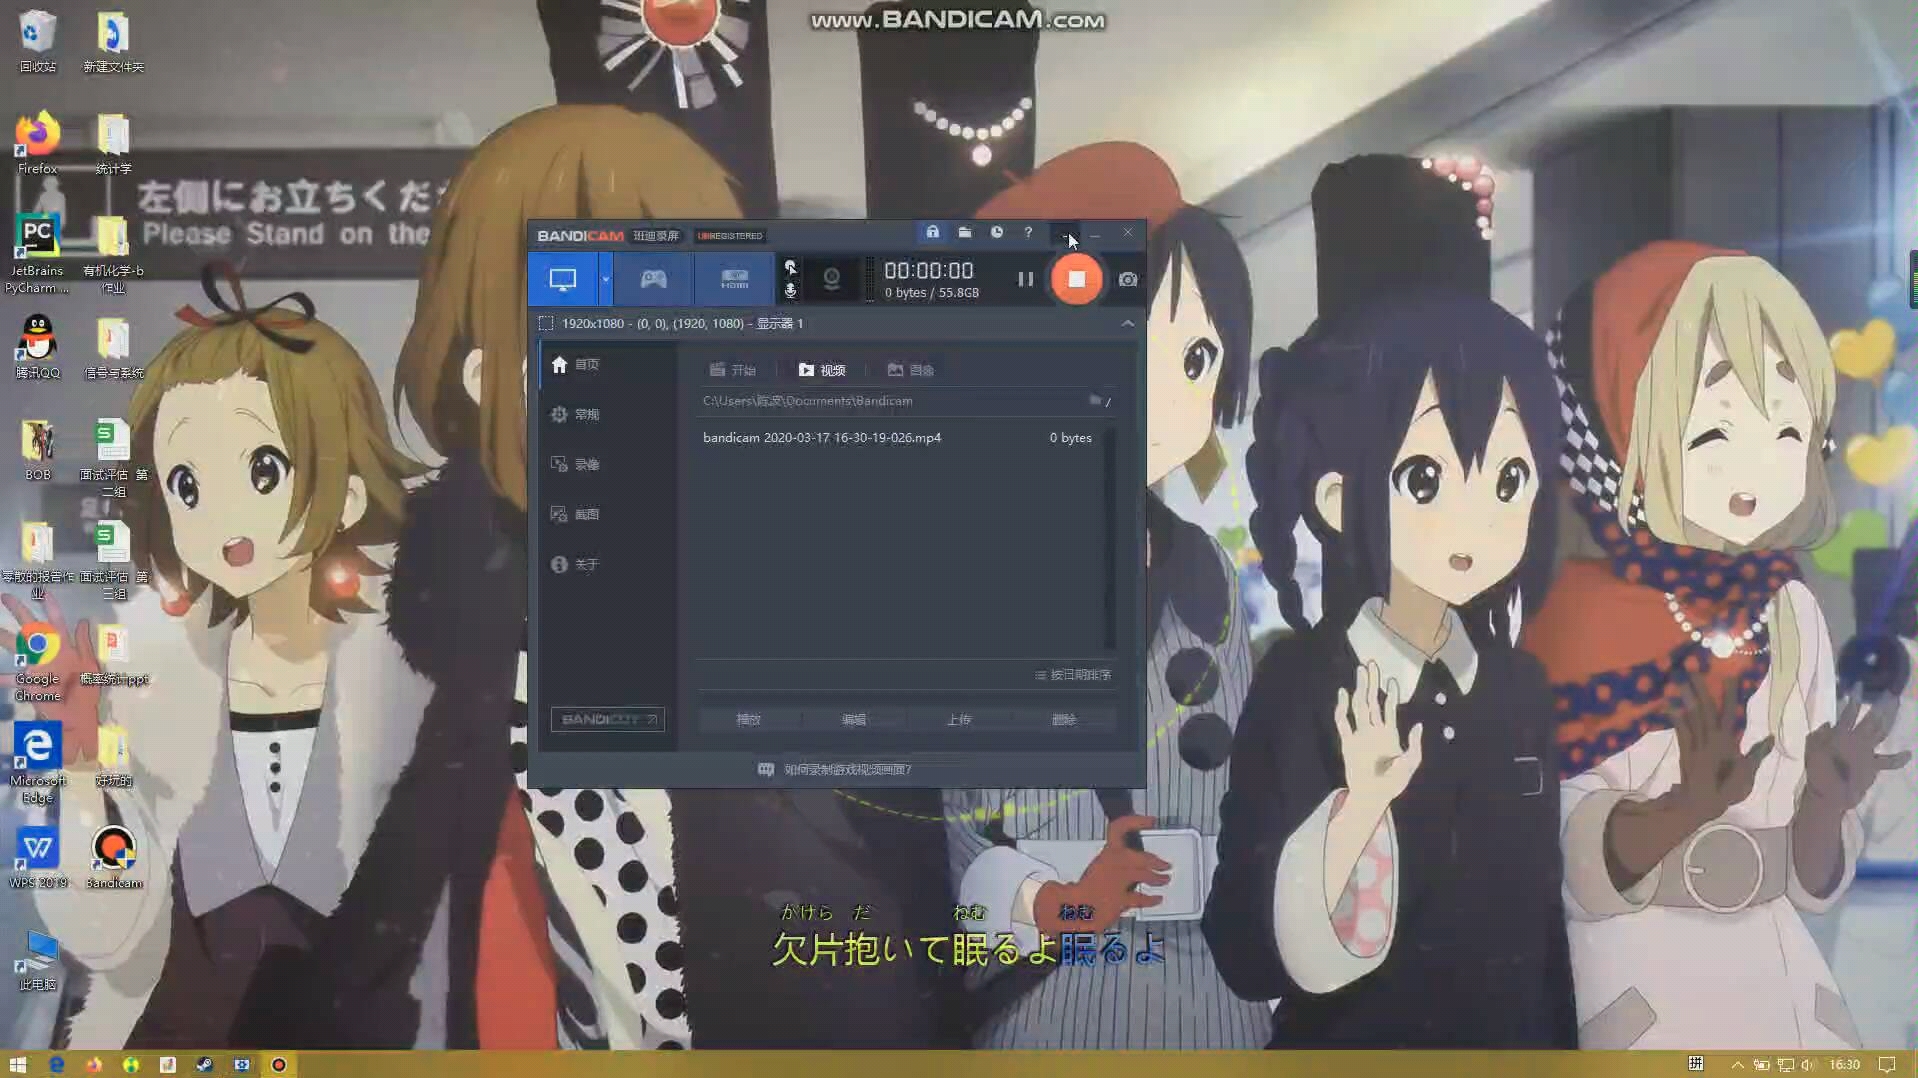Screen dimensions: 1918x1078
Task: Open Microsoft Edge desktop icon
Action: (x=37, y=763)
